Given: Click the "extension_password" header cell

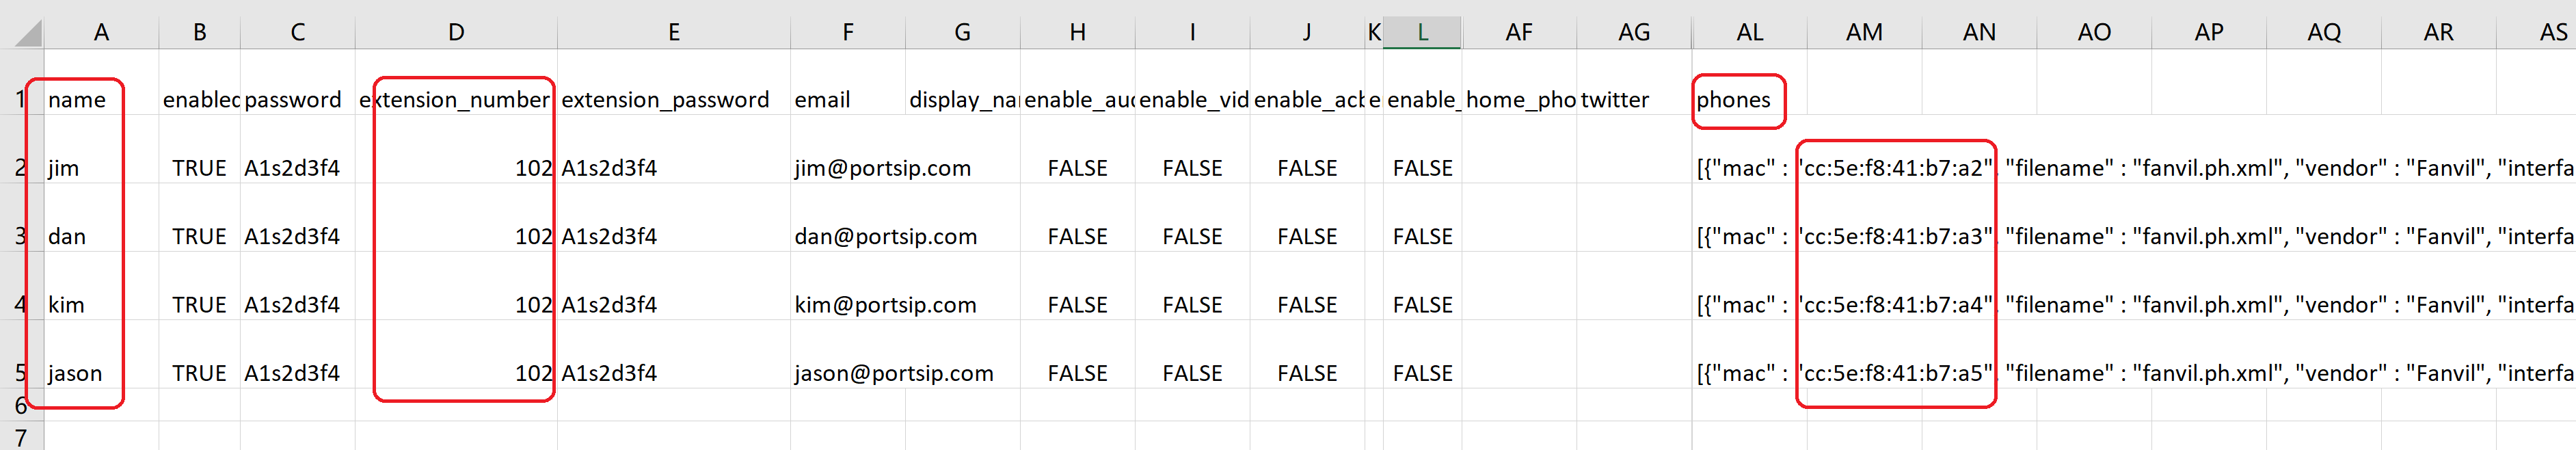Looking at the screenshot, I should (x=665, y=100).
